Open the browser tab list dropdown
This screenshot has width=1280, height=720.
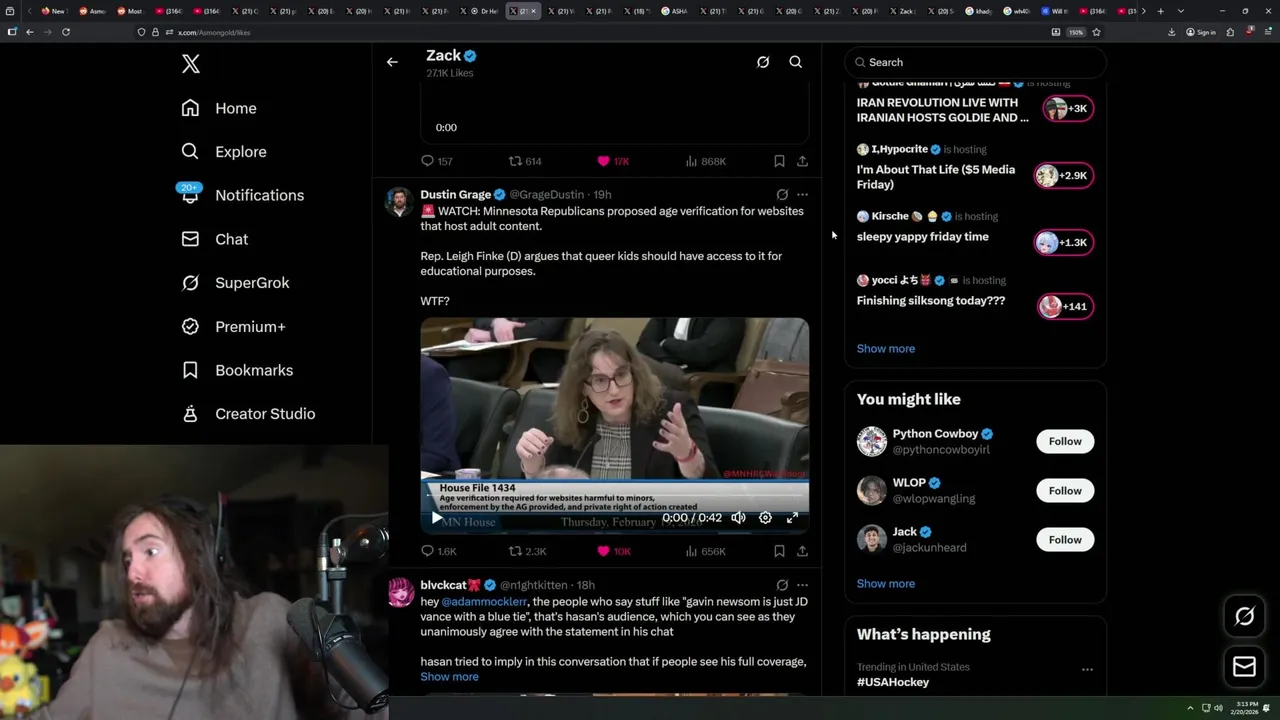point(1181,11)
